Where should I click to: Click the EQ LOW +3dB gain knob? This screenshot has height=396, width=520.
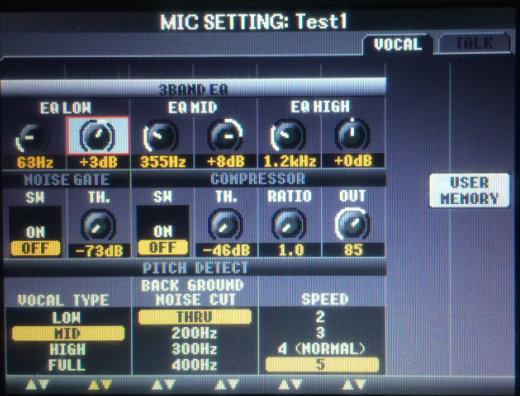pyautogui.click(x=98, y=136)
